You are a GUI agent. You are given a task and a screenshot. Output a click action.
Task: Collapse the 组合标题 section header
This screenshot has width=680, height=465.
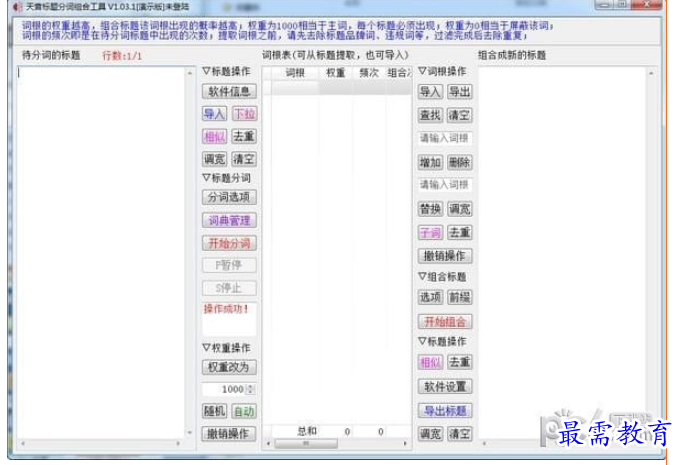coord(442,277)
